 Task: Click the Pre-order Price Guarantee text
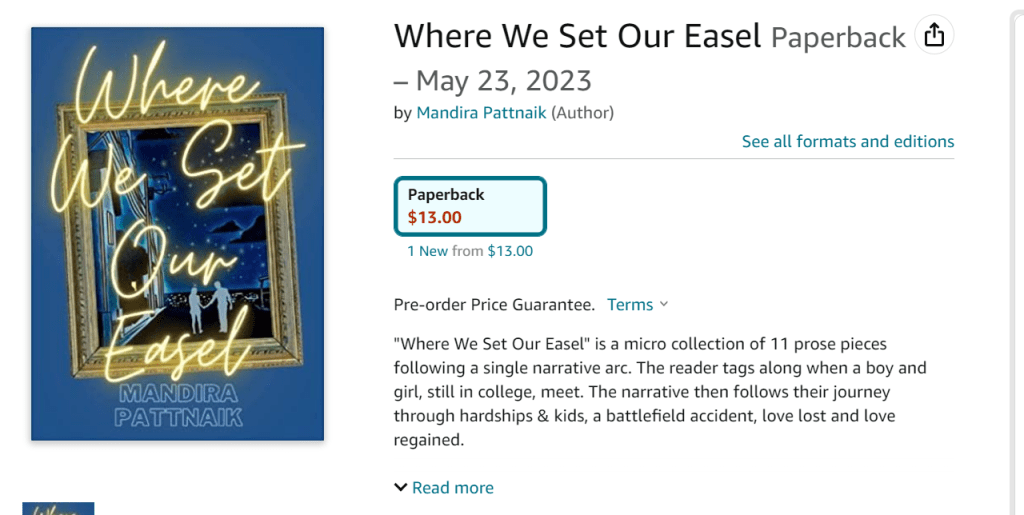(494, 305)
